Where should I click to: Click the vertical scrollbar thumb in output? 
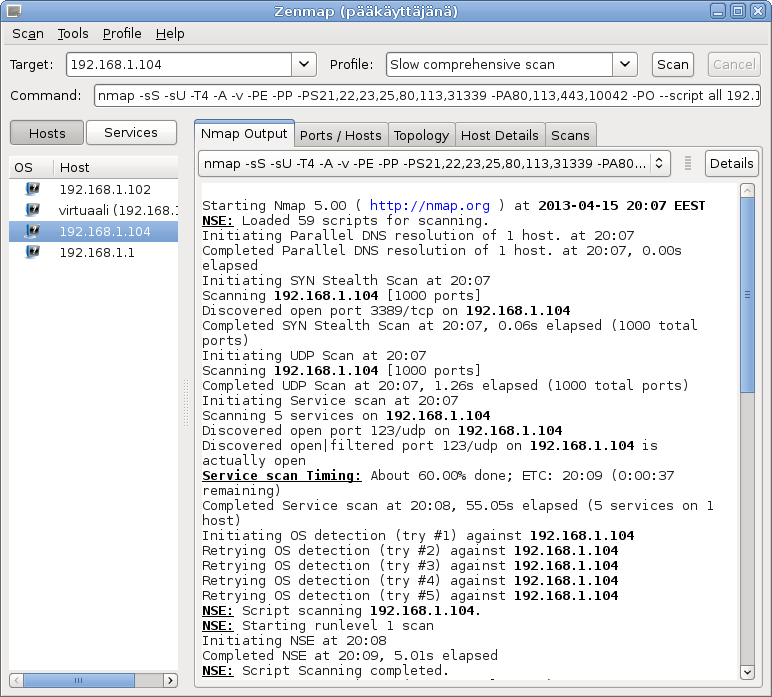click(747, 295)
